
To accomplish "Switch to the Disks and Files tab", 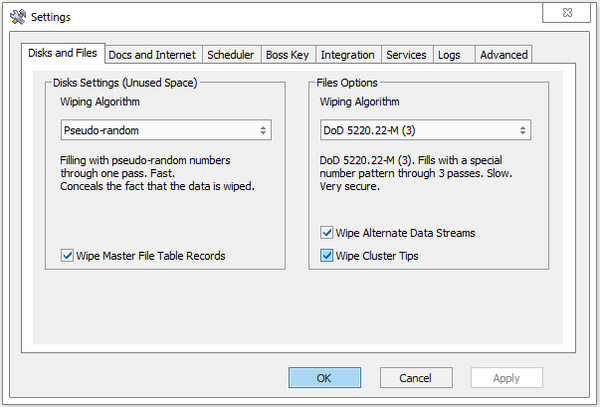I will point(63,53).
